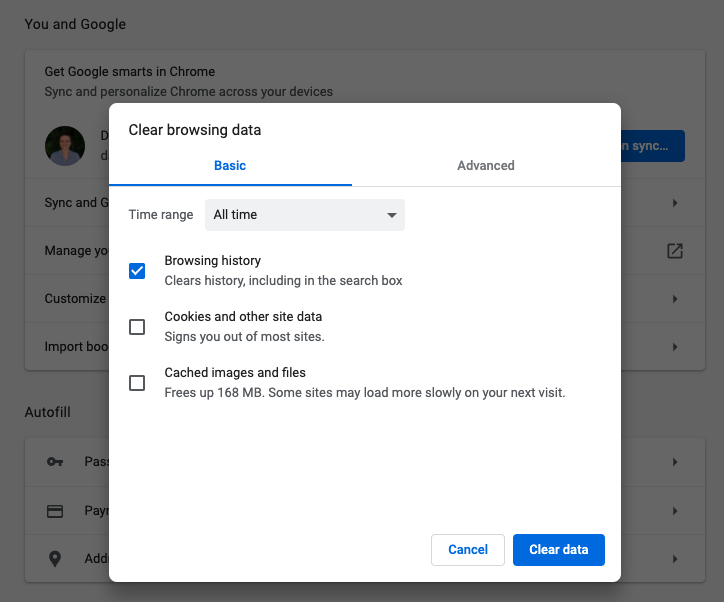Click the 'Time range' label
The image size is (724, 602).
point(161,215)
